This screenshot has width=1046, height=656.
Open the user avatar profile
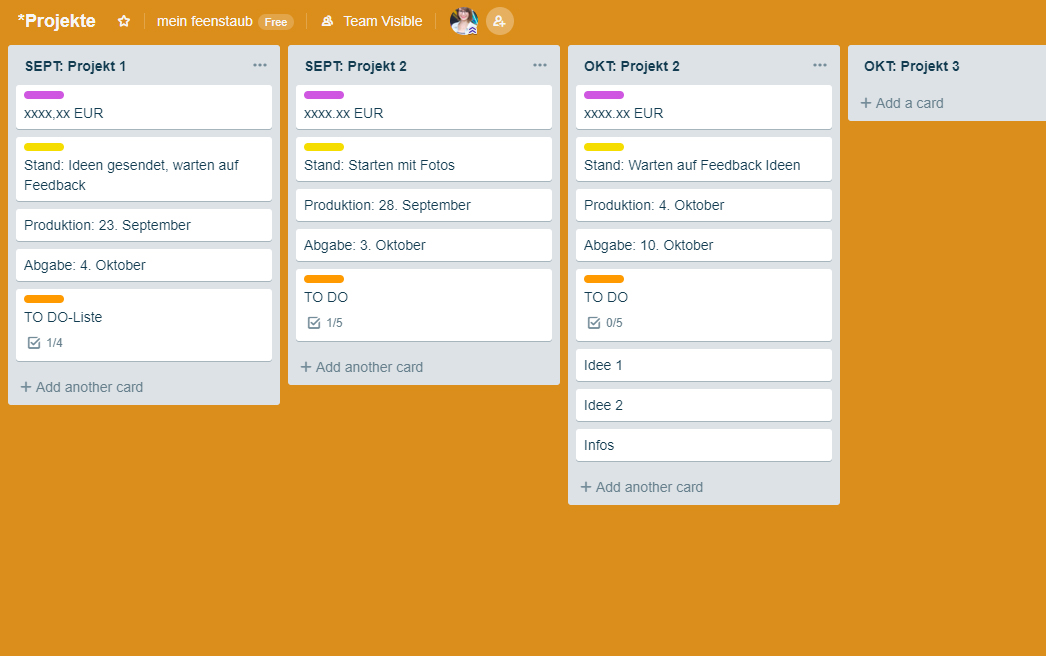coord(463,21)
